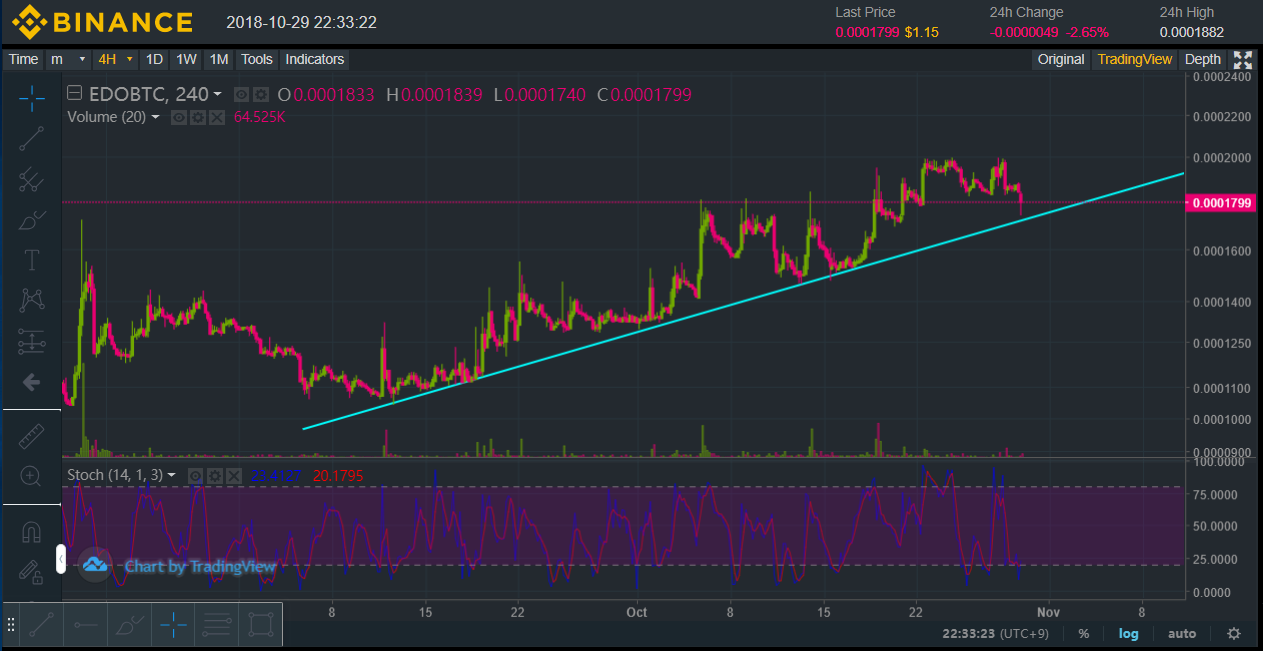Image resolution: width=1263 pixels, height=651 pixels.
Task: Toggle auto scale on price axis
Action: tap(1182, 633)
